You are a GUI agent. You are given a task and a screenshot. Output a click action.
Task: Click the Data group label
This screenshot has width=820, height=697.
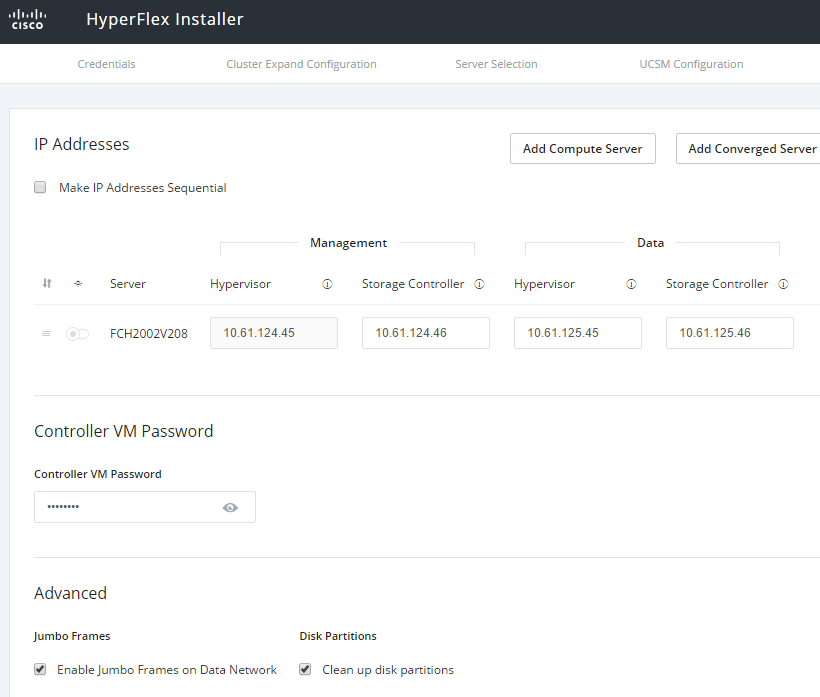point(650,243)
